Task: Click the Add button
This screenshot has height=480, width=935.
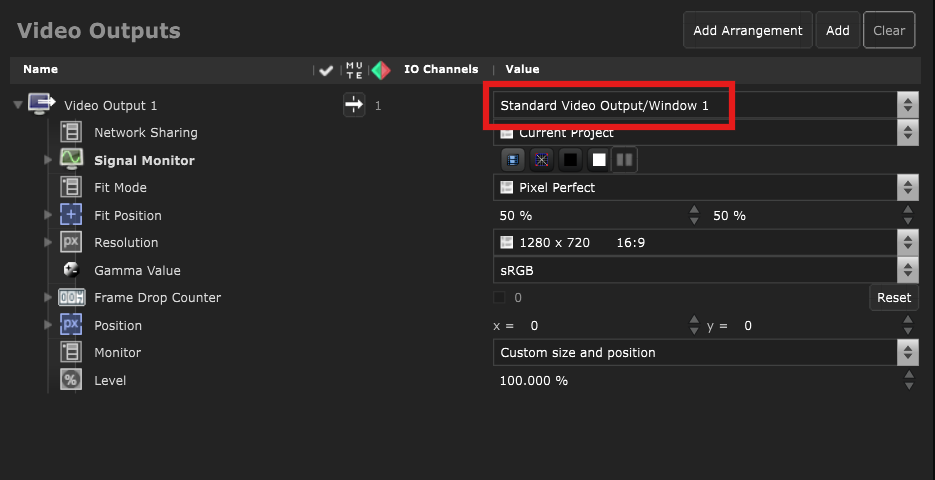Action: [838, 30]
